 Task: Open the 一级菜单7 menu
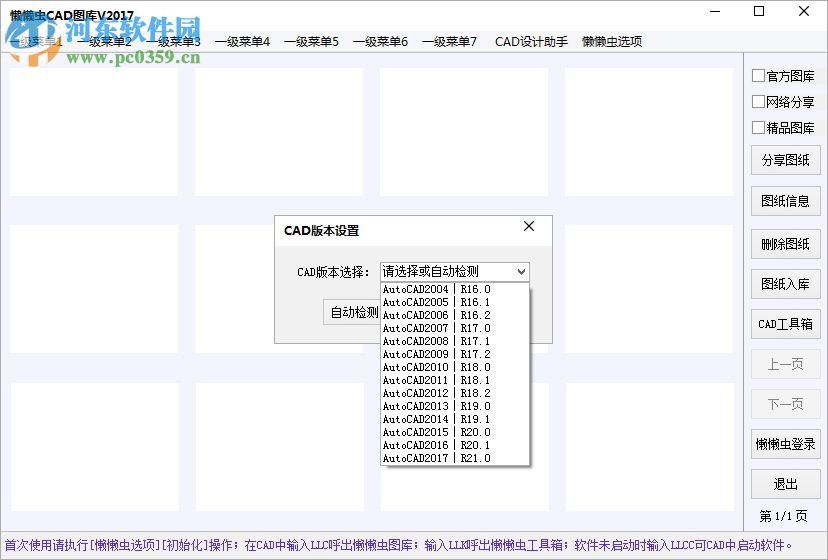tap(450, 42)
